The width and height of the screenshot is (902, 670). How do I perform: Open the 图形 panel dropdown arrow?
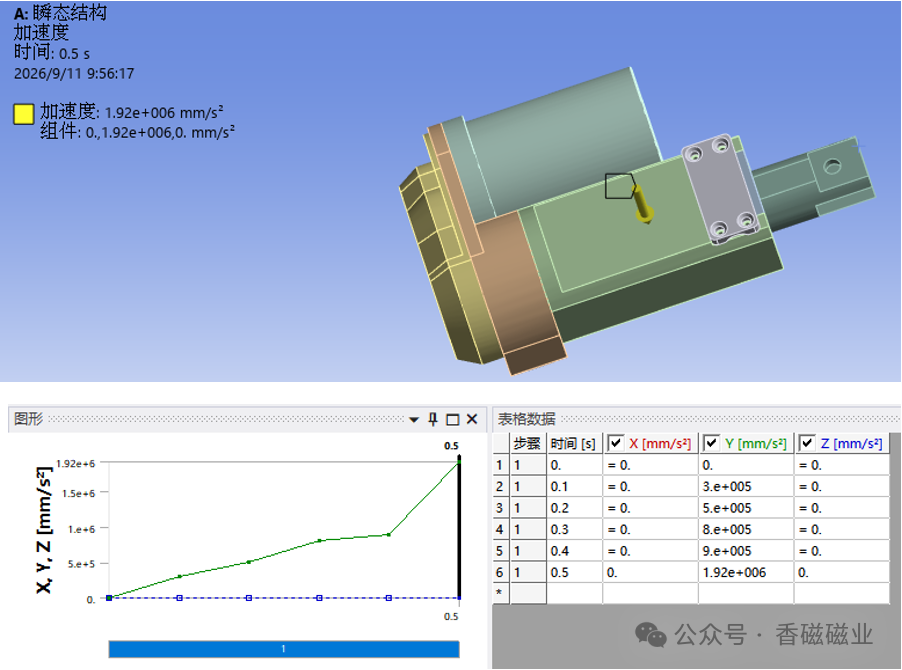[x=414, y=420]
